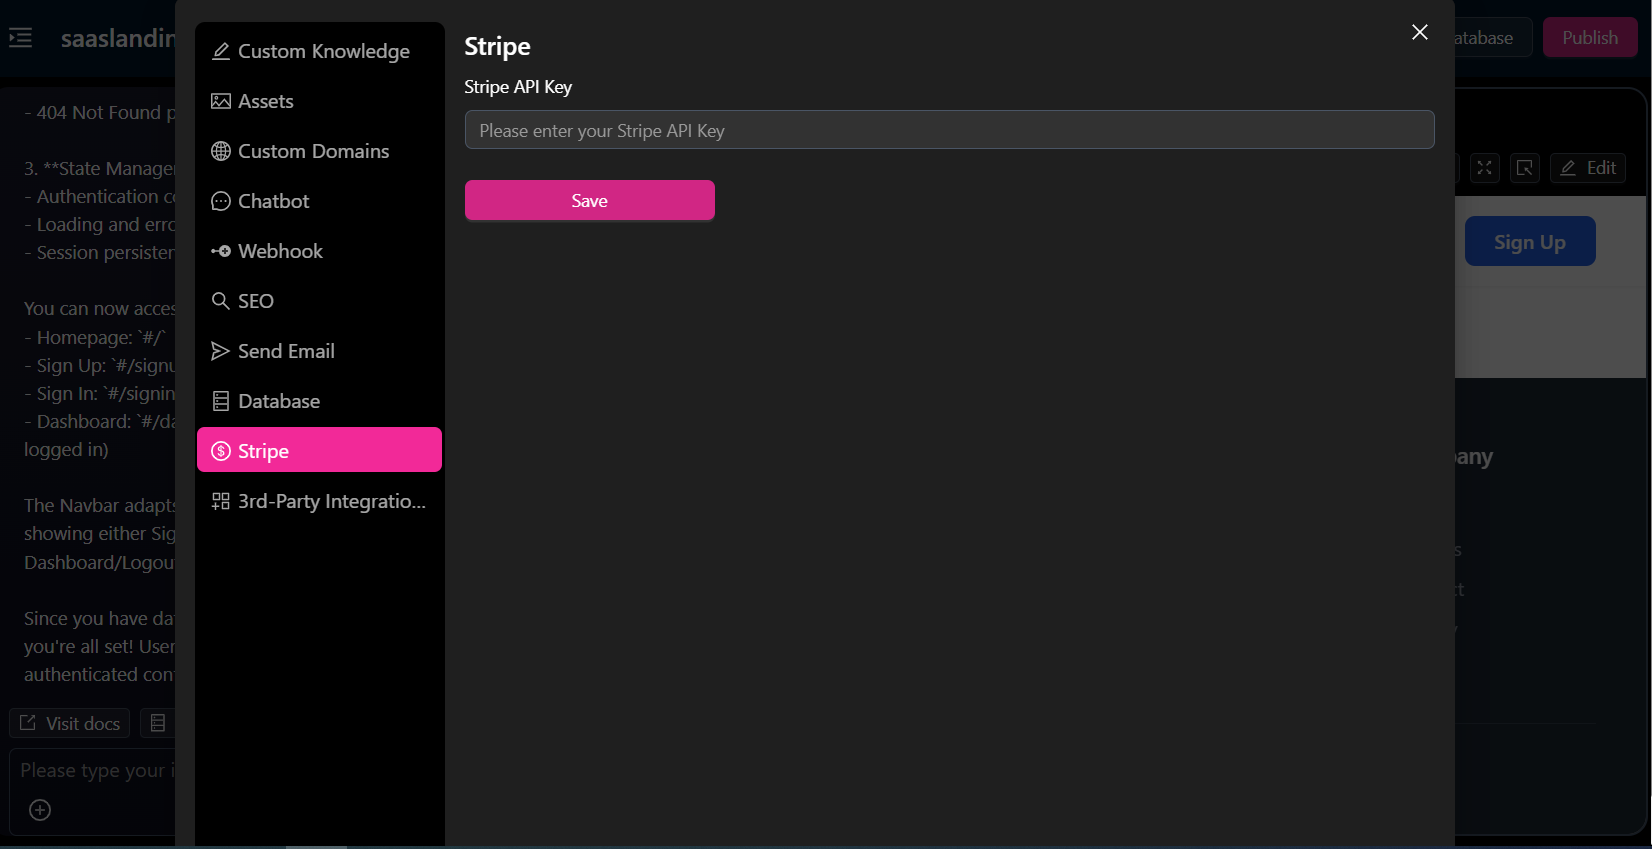The image size is (1652, 849).
Task: Click the paper plane Send Email icon
Action: [x=221, y=351]
